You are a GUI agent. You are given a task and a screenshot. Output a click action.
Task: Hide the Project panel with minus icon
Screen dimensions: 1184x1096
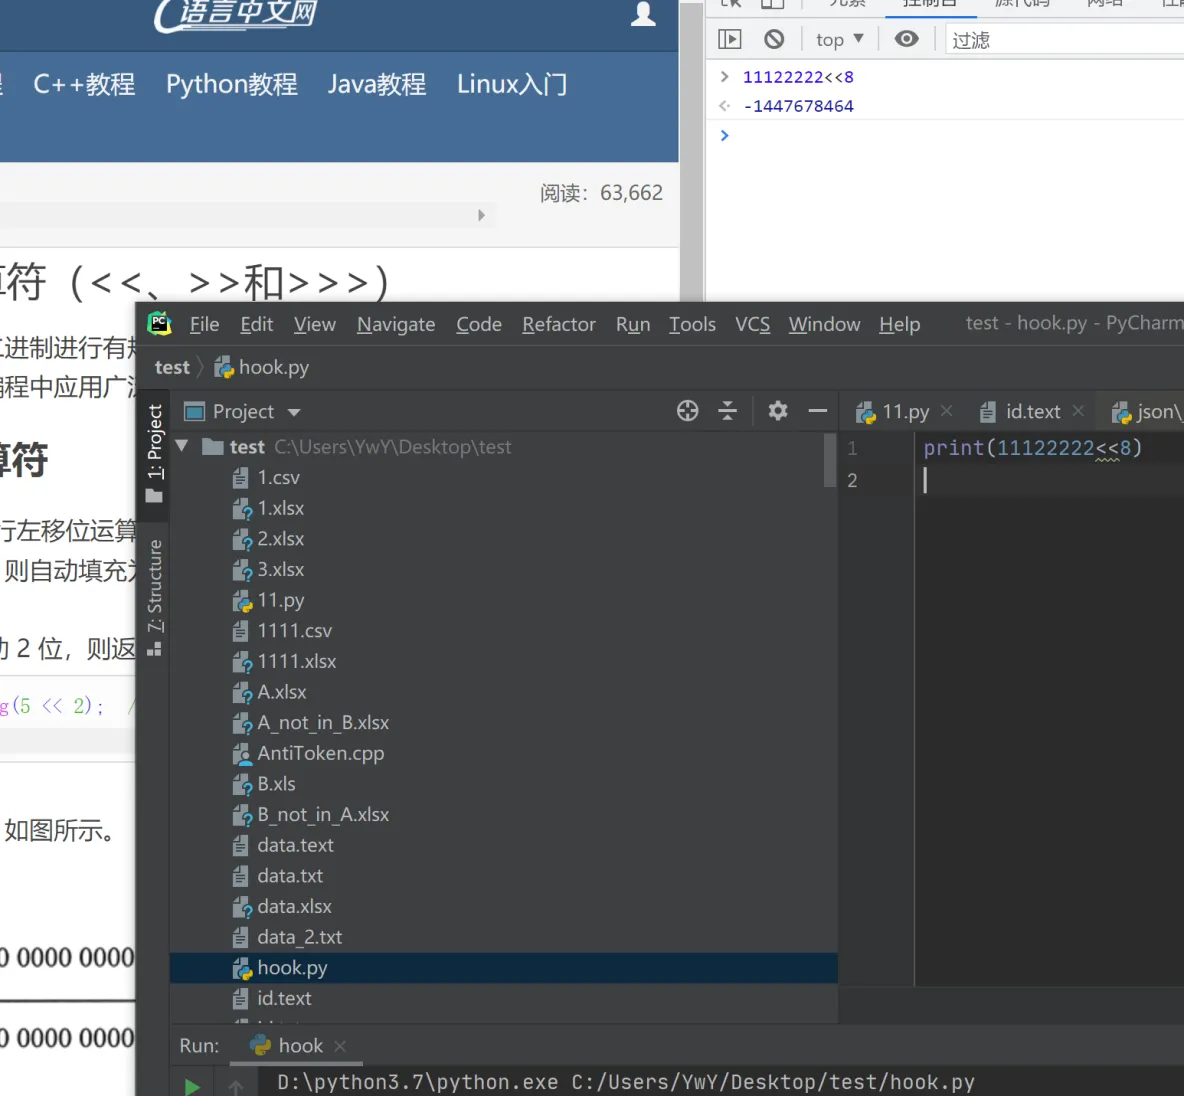click(x=817, y=411)
